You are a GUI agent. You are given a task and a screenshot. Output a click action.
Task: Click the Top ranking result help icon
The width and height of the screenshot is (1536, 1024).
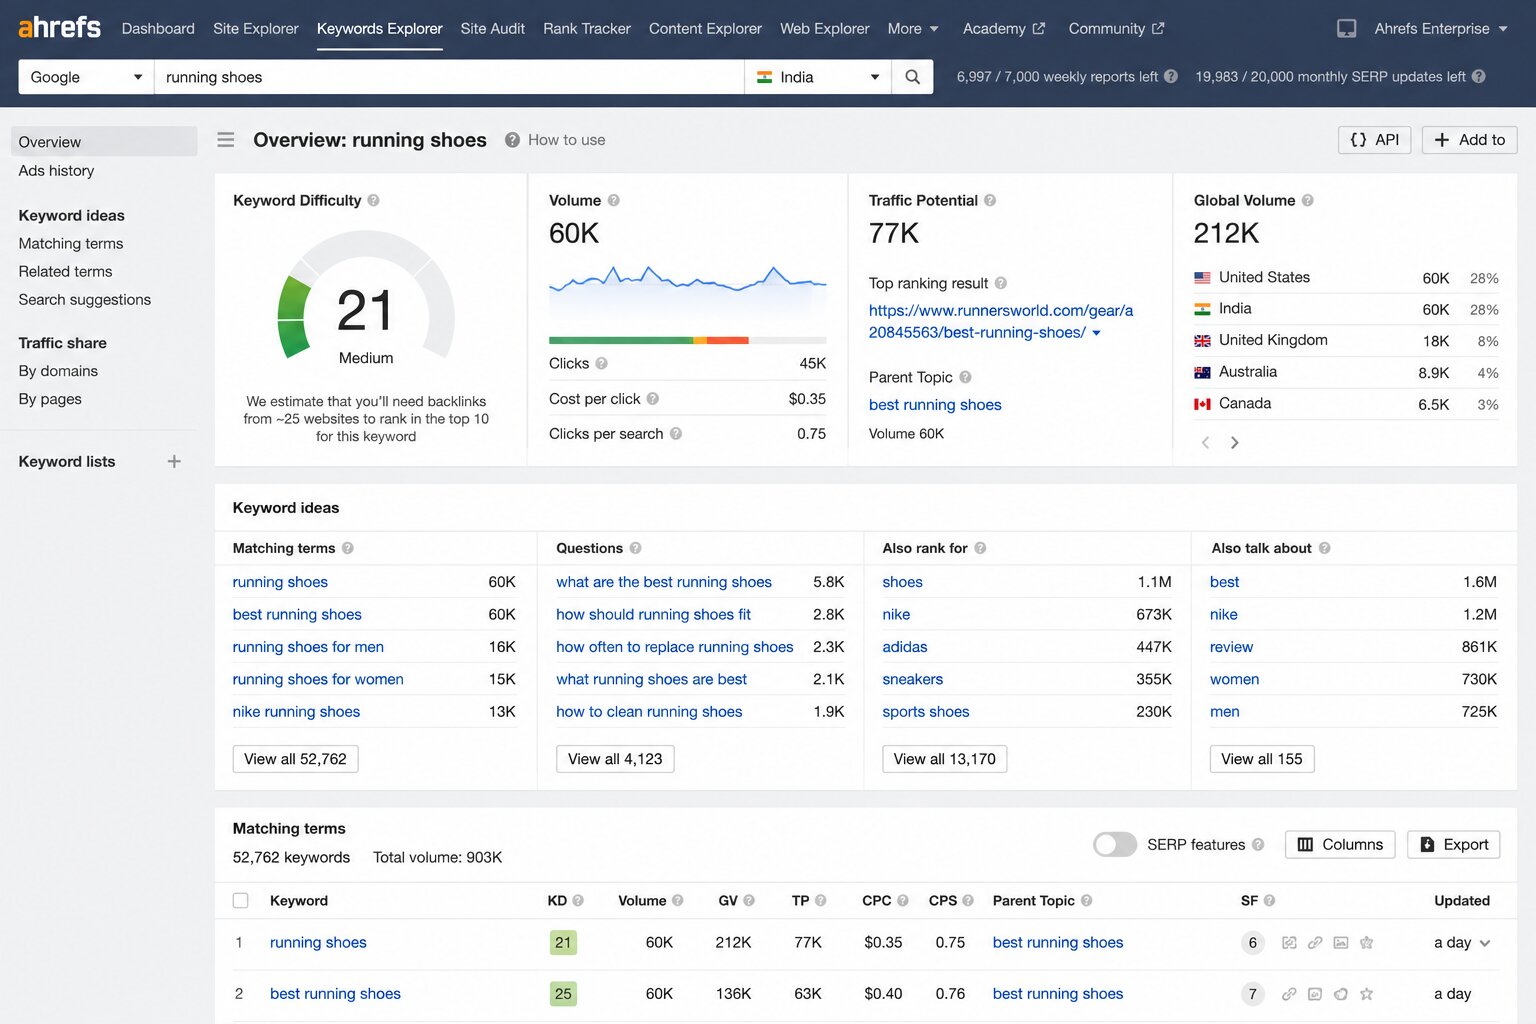coord(1001,283)
